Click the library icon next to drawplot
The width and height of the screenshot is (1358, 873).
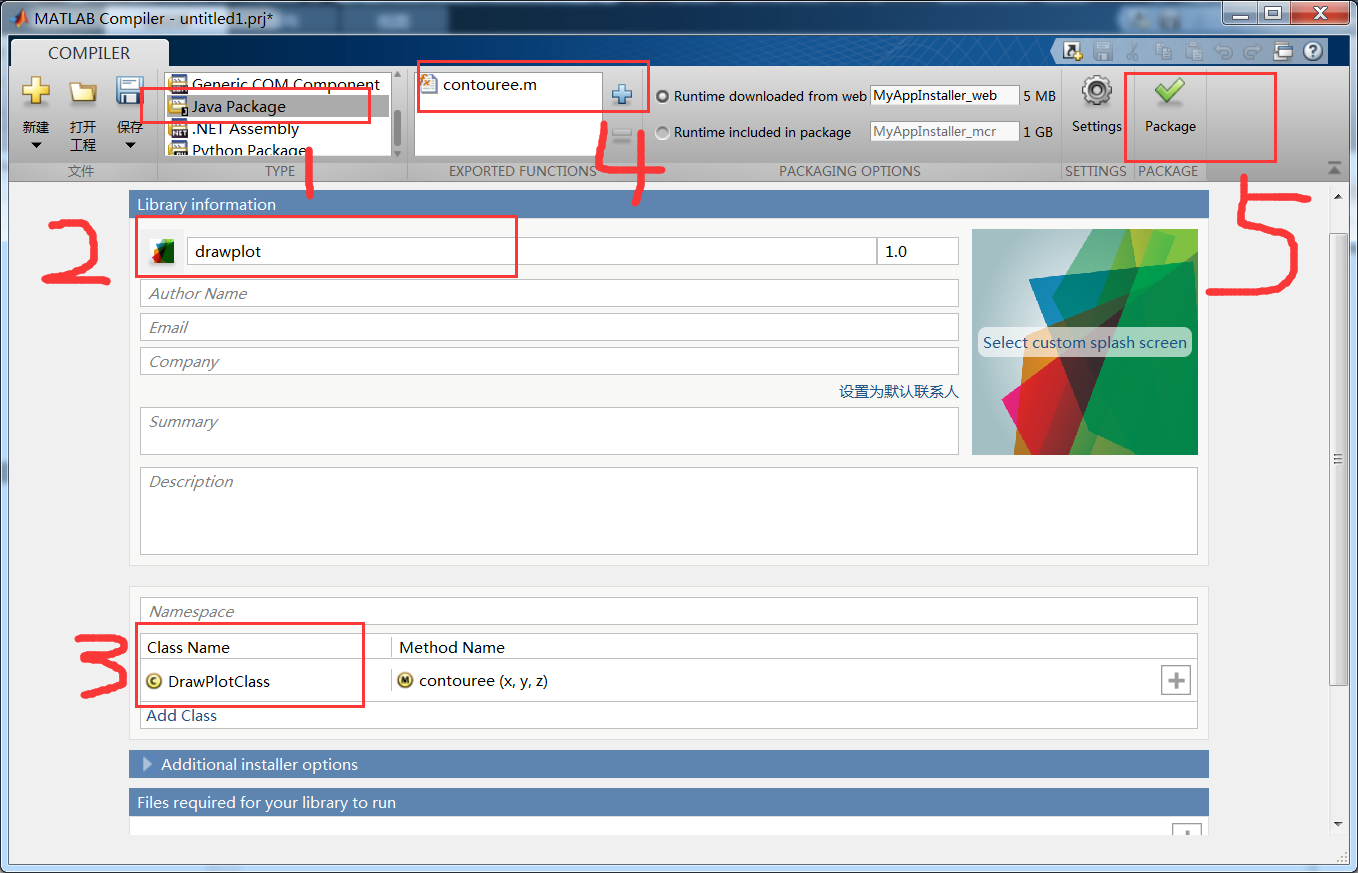point(162,251)
